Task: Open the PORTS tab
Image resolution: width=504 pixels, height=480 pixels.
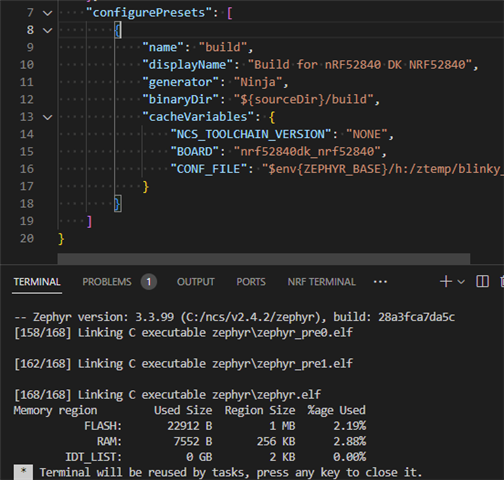Action: (x=251, y=282)
